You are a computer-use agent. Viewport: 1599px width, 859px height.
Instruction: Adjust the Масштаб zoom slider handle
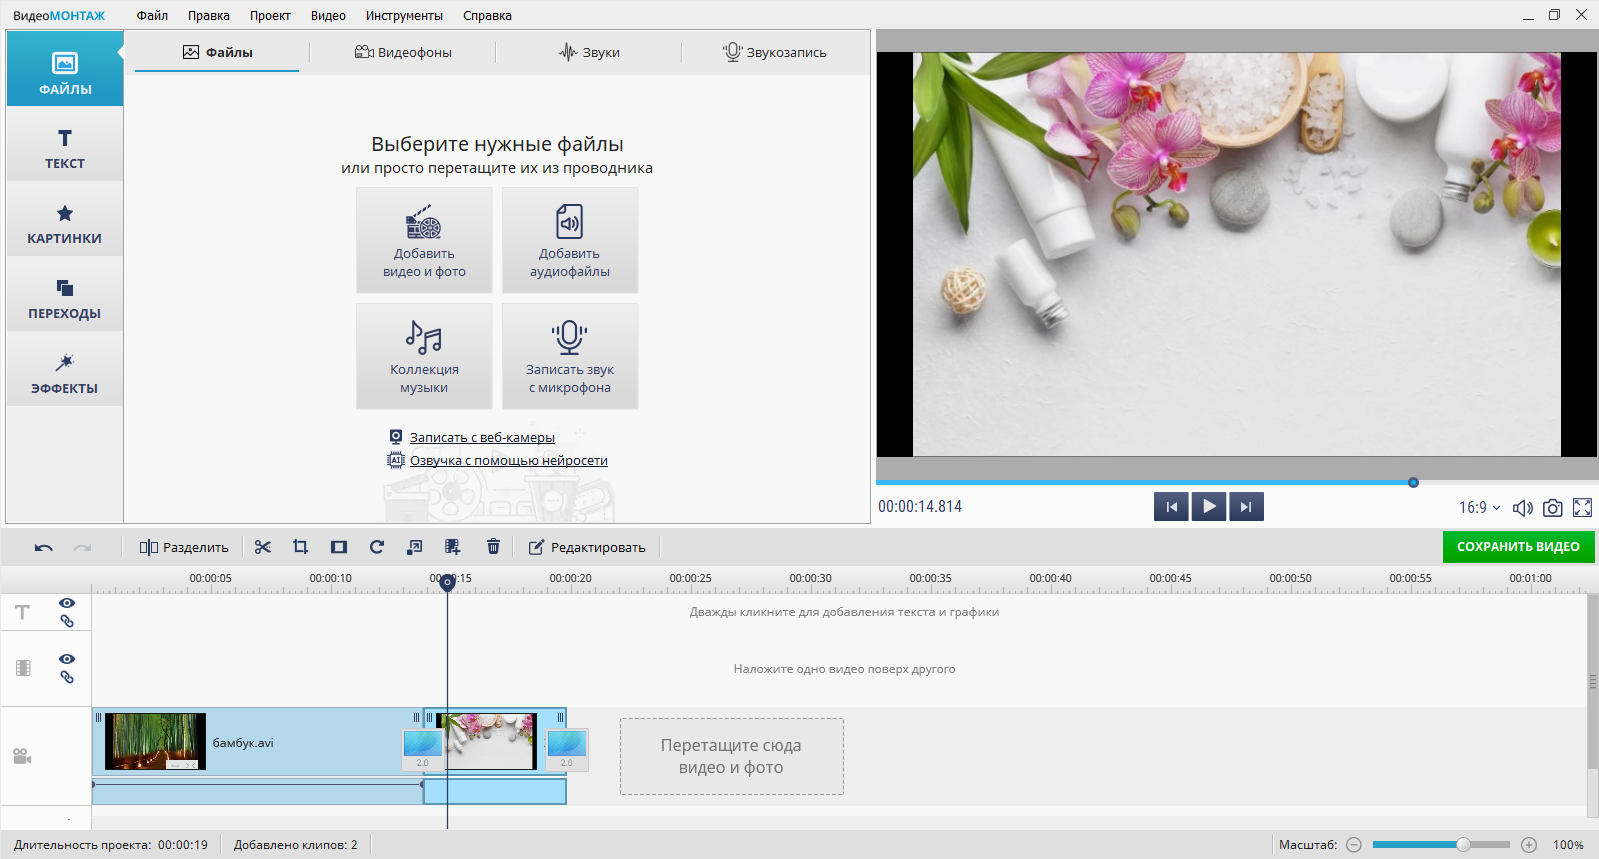point(1463,845)
